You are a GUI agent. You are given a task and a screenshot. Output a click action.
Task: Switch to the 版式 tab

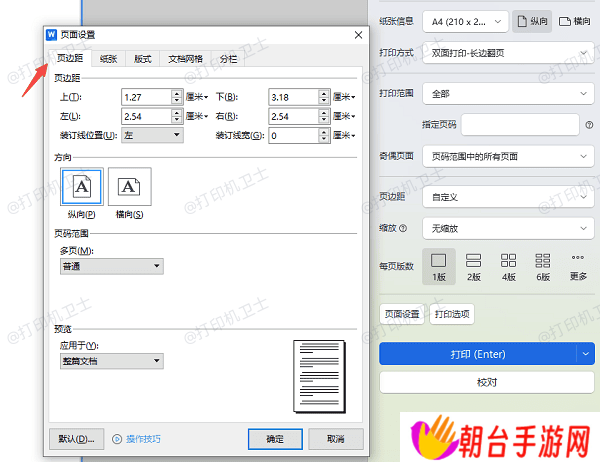(x=143, y=59)
